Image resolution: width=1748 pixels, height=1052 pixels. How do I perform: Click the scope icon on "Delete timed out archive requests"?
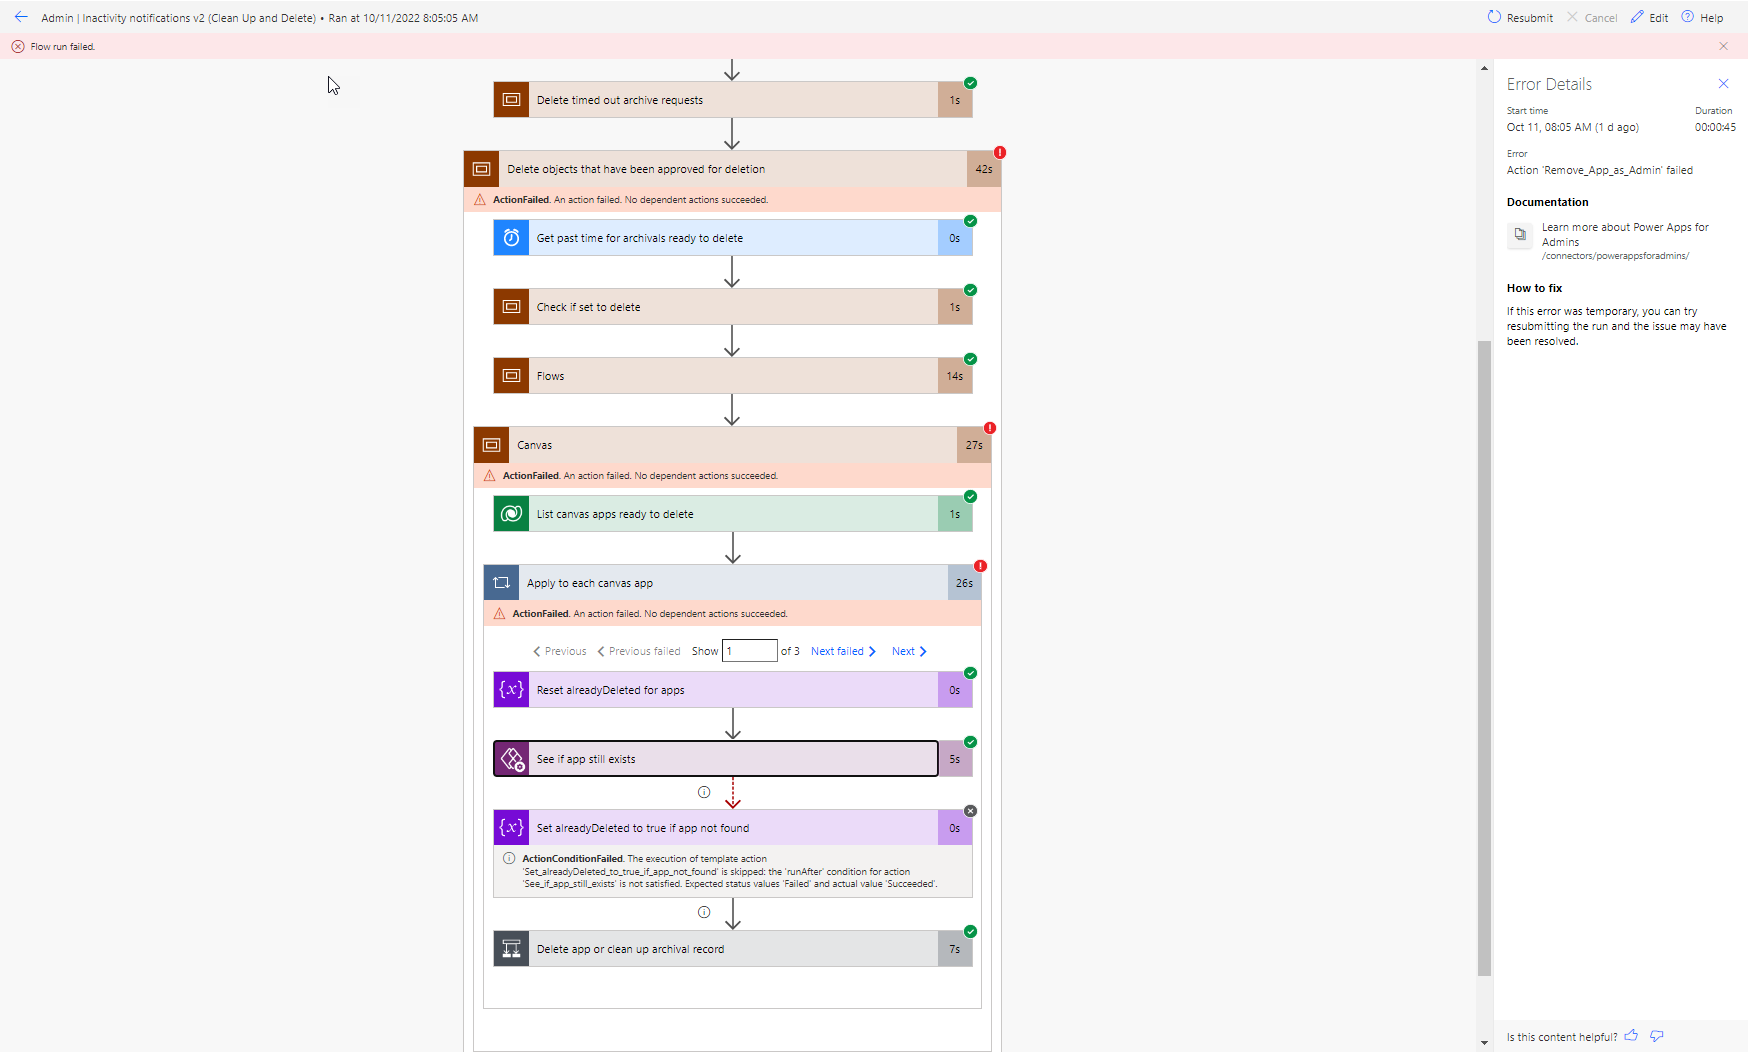[x=511, y=99]
